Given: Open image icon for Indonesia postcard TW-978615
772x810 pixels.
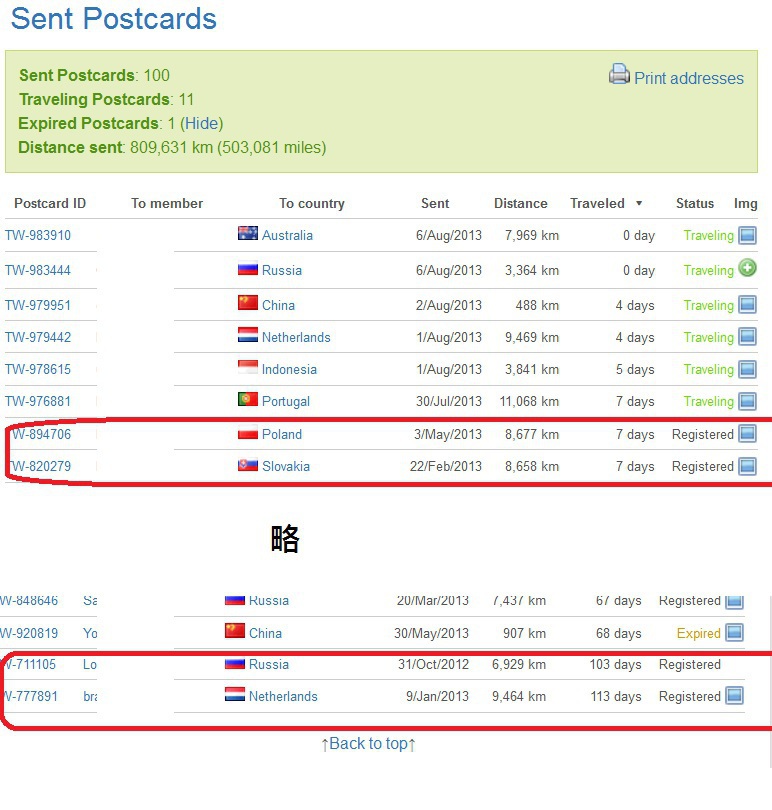Looking at the screenshot, I should [x=747, y=369].
